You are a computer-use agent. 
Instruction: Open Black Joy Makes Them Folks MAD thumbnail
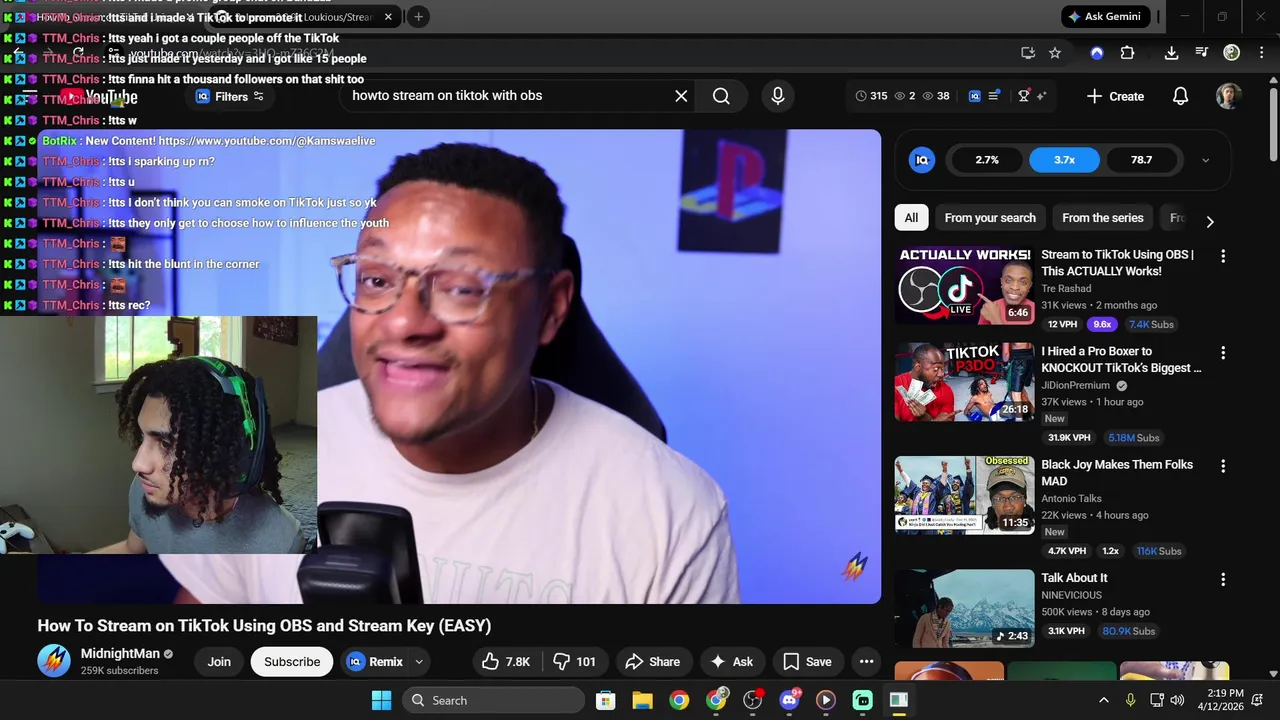click(964, 495)
